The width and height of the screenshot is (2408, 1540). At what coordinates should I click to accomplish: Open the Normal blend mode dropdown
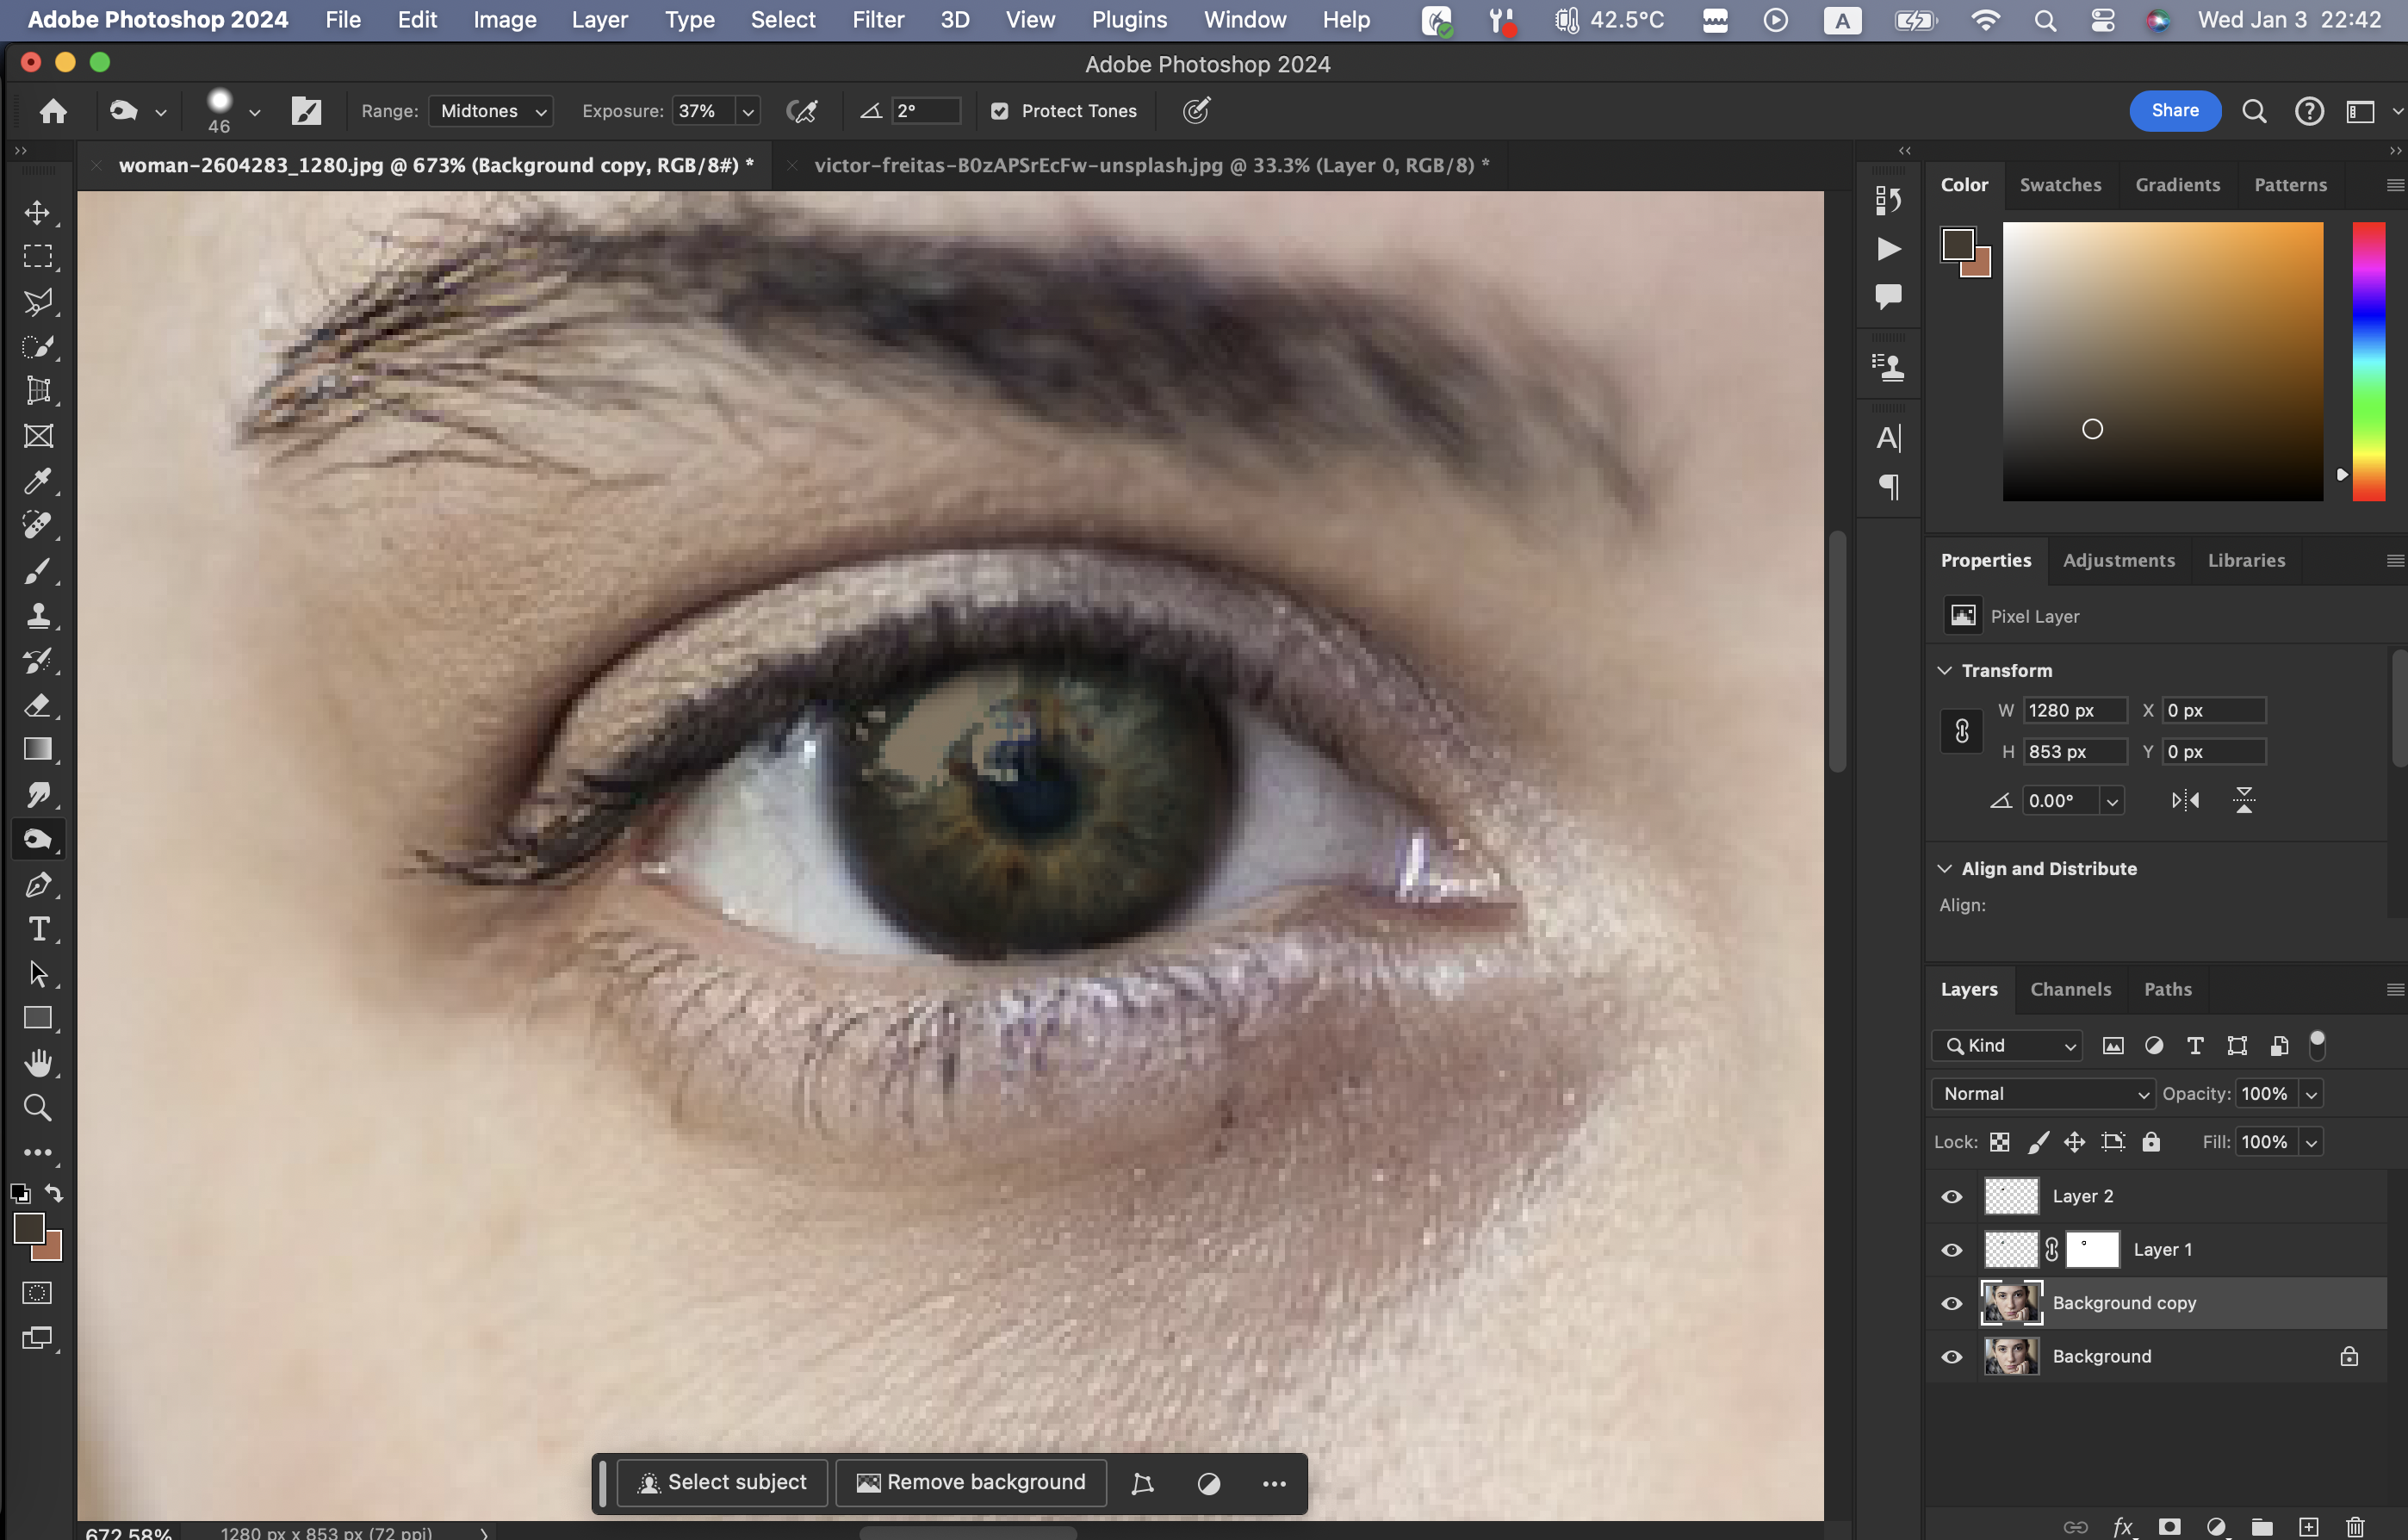coord(2043,1094)
